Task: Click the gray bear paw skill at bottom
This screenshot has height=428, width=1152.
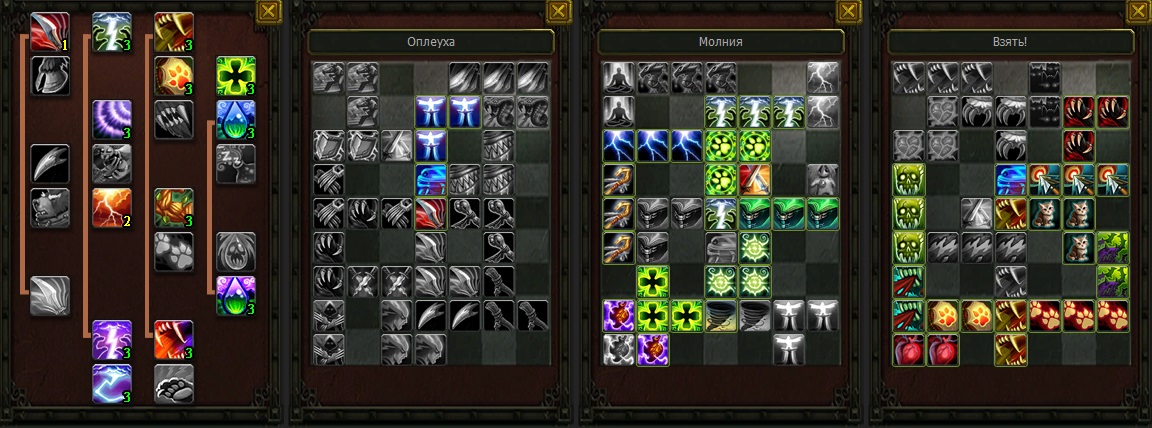Action: [x=174, y=384]
